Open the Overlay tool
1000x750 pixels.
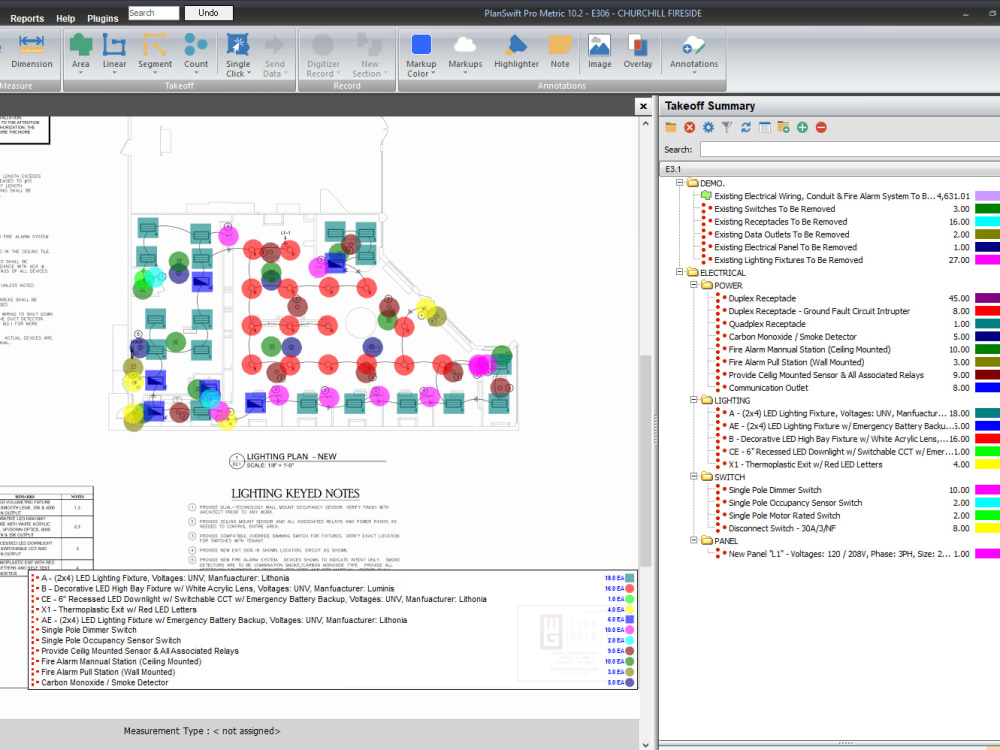pyautogui.click(x=638, y=51)
